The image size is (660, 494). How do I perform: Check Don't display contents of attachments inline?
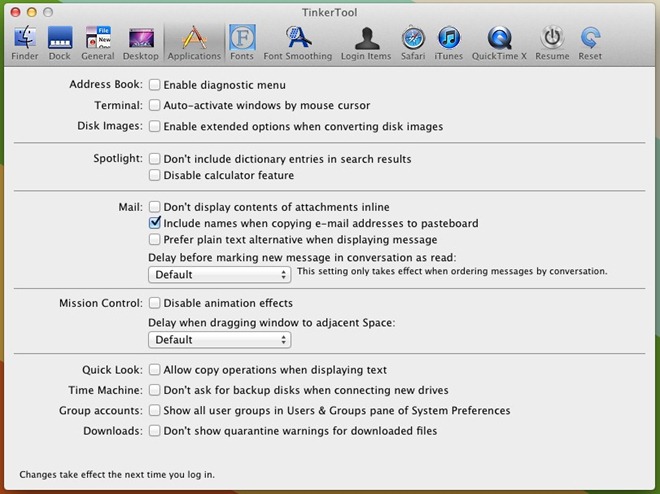pyautogui.click(x=154, y=207)
